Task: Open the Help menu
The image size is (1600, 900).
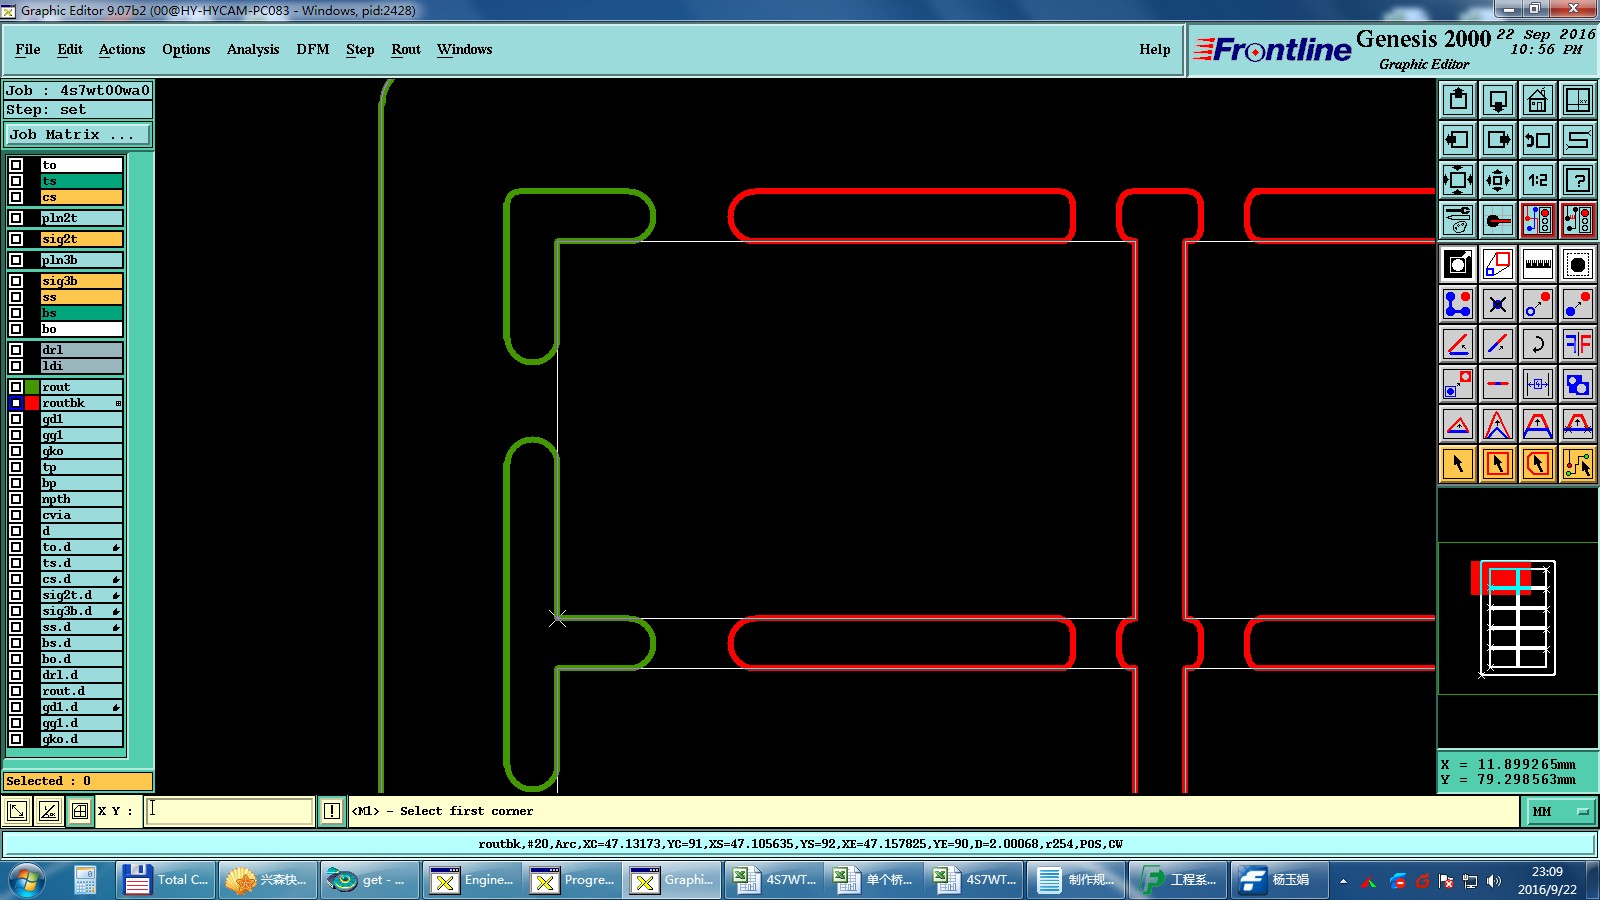Action: pos(1154,49)
